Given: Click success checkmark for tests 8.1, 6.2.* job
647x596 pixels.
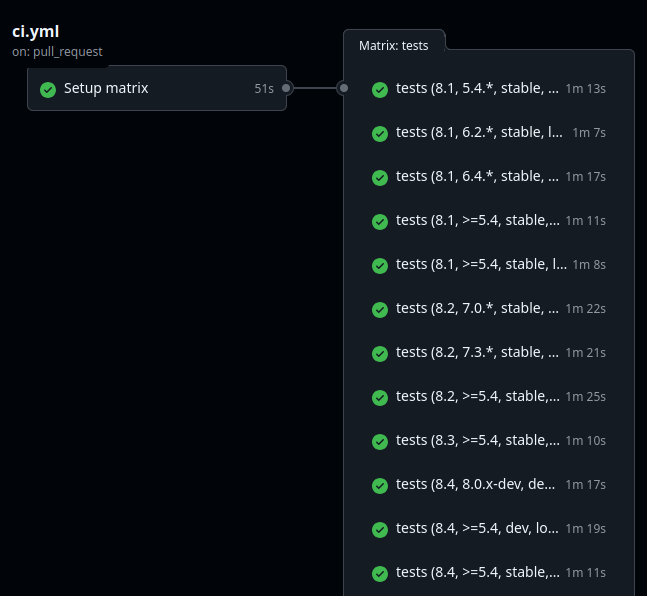Looking at the screenshot, I should point(380,133).
